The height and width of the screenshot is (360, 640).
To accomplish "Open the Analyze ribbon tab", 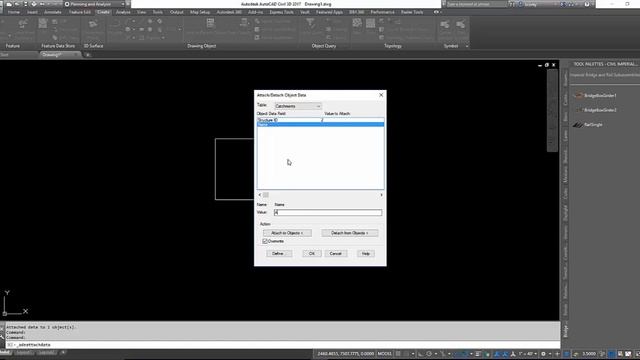I will tap(123, 12).
